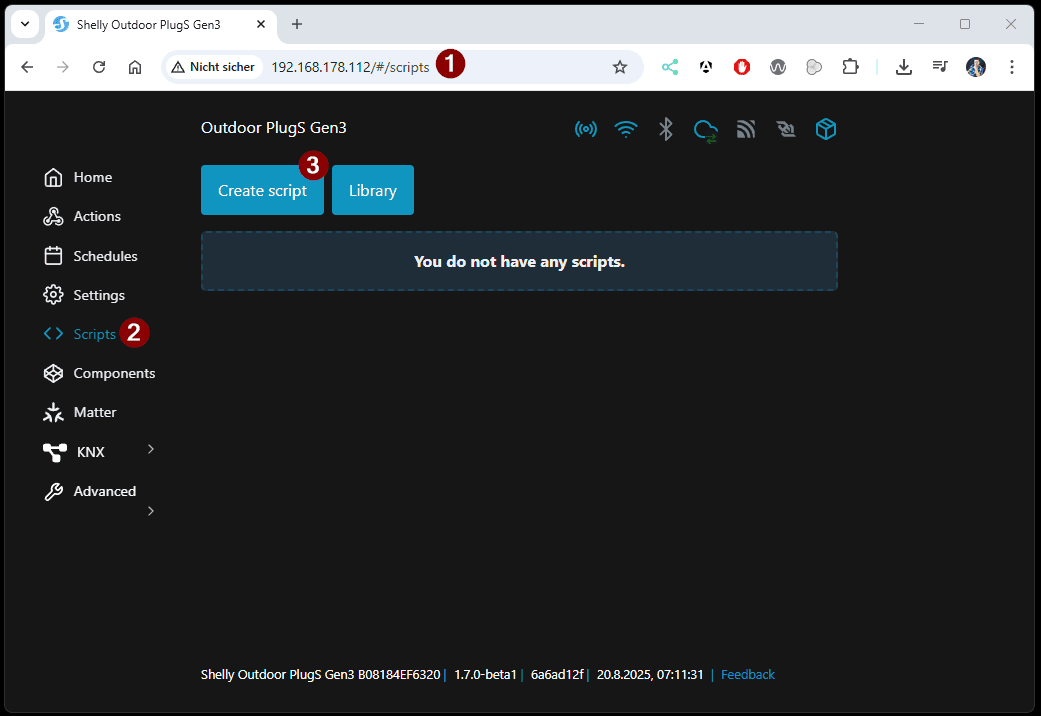The width and height of the screenshot is (1041, 716).
Task: Open the Feedback link in the footer
Action: coord(748,674)
